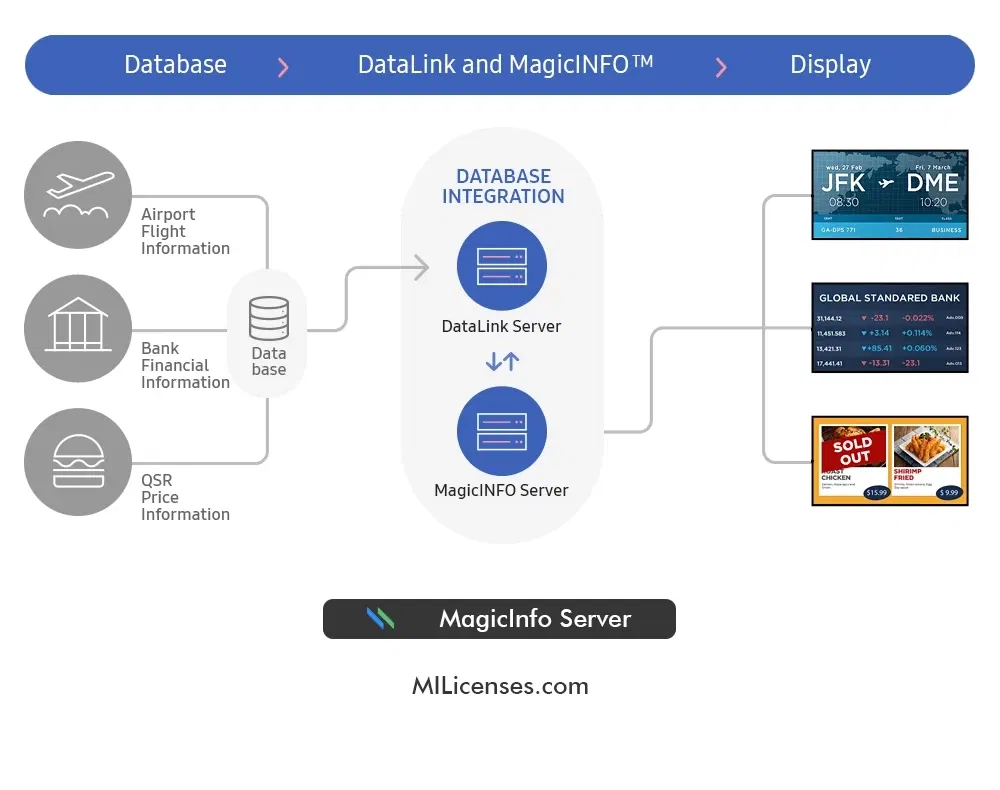Open the Sold Out menu display
Screen dimensions: 1000x790
click(x=890, y=461)
